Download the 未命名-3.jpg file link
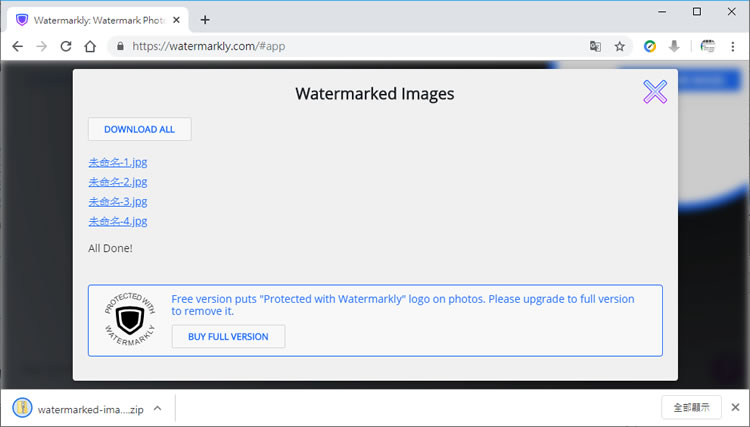 118,201
